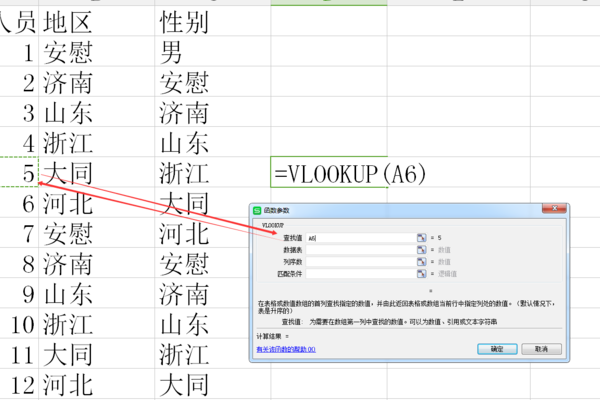Select number cell 12

click(19, 384)
